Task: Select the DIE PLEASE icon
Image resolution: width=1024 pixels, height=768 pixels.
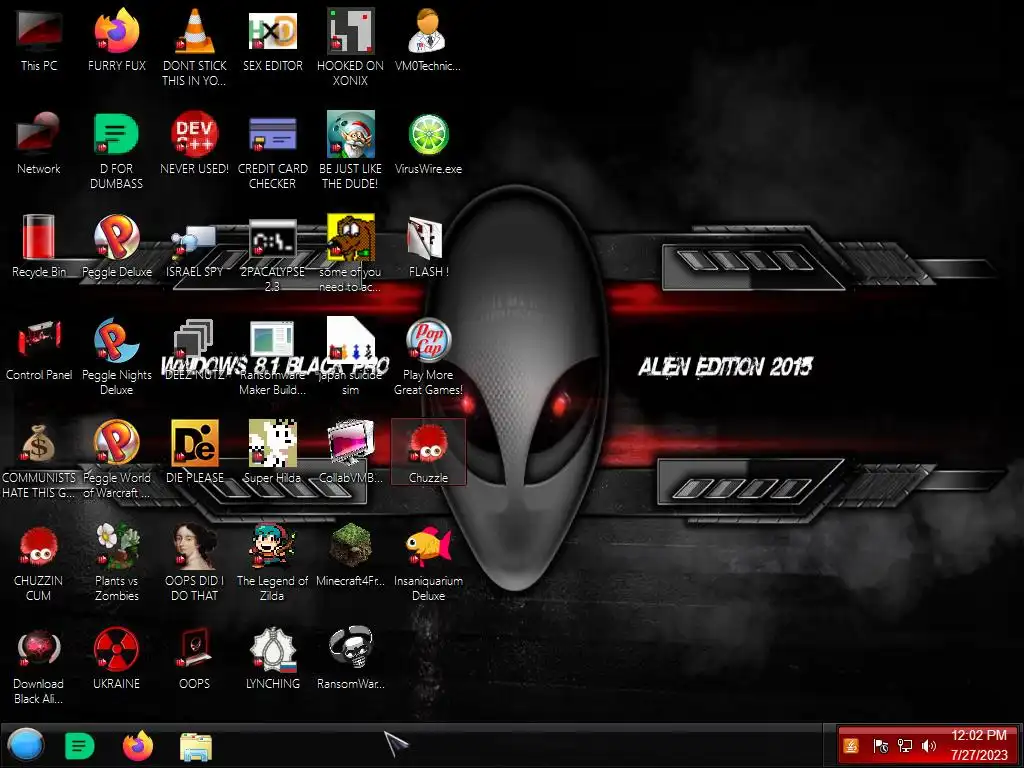Action: [x=195, y=452]
